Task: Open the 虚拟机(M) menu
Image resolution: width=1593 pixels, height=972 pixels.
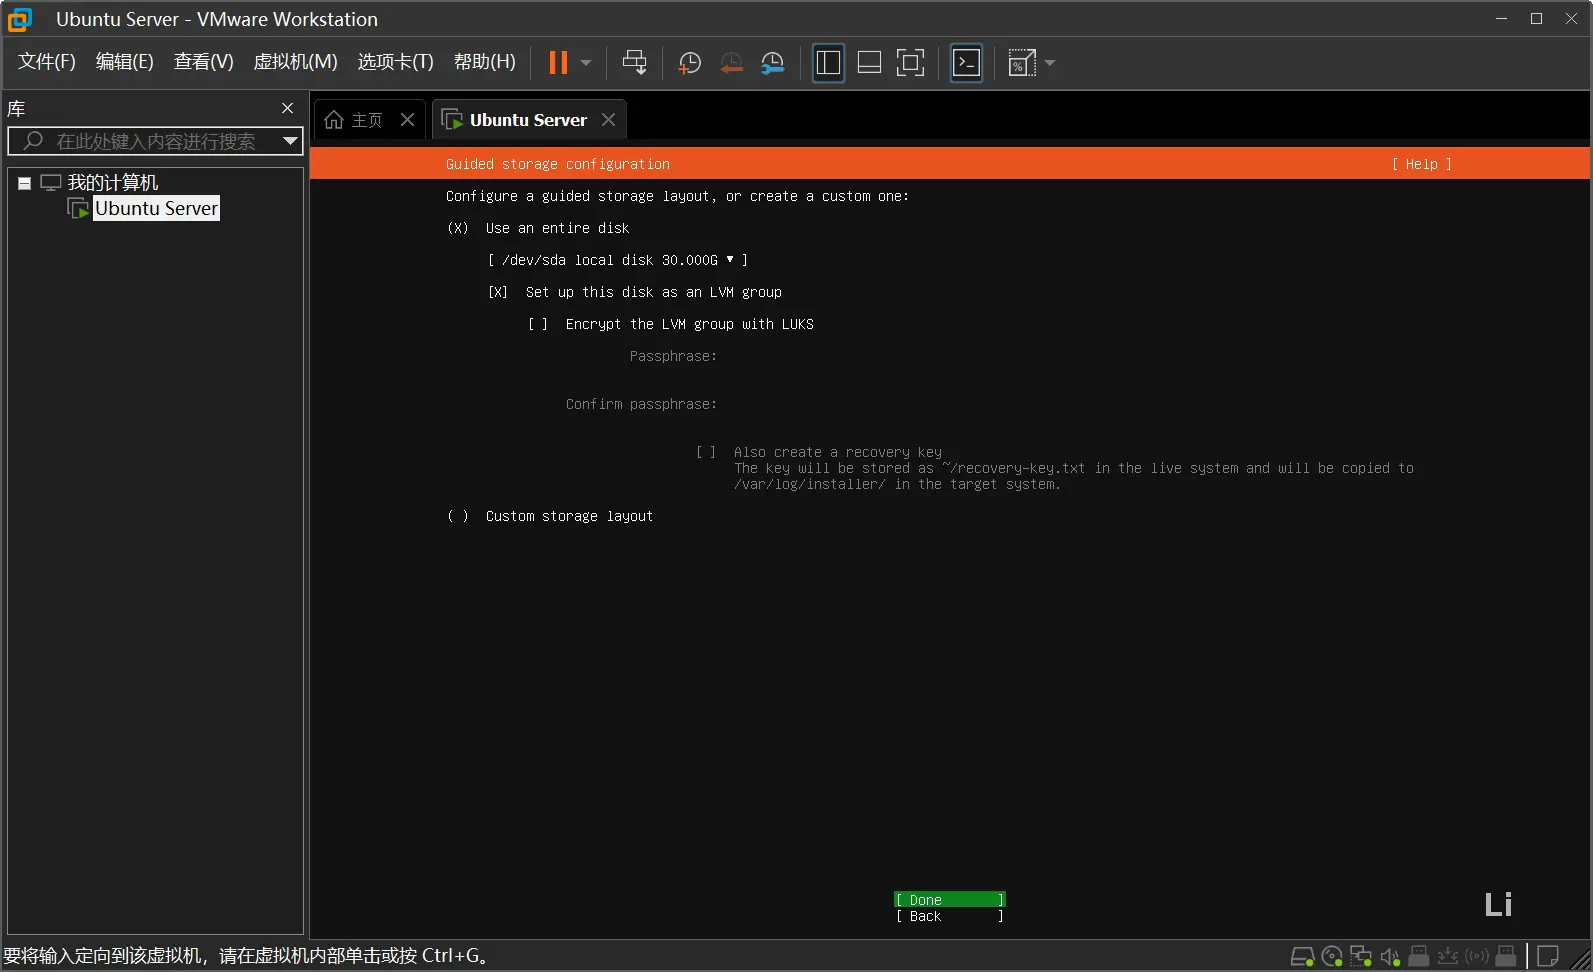Action: pyautogui.click(x=295, y=62)
